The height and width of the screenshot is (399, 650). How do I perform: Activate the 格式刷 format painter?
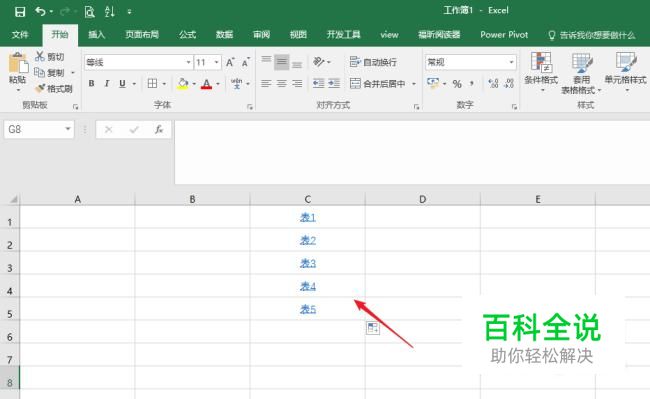tap(54, 88)
